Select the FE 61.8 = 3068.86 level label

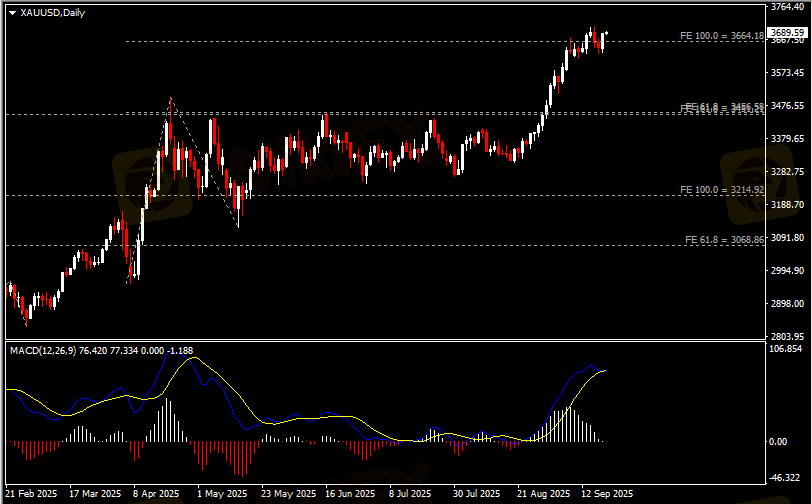[724, 240]
